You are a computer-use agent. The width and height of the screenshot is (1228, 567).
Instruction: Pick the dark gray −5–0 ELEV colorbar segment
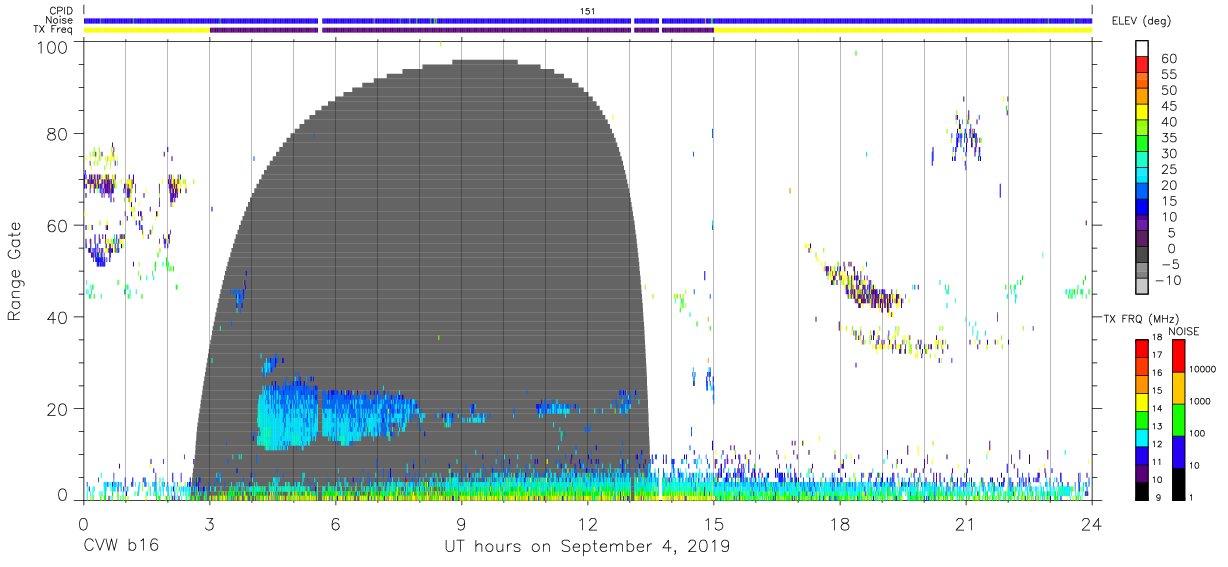pyautogui.click(x=1142, y=256)
